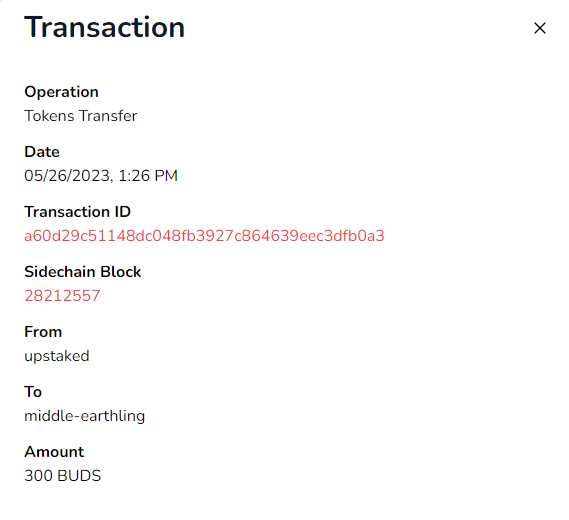This screenshot has height=520, width=569.
Task: Click the From label
Action: pyautogui.click(x=43, y=332)
